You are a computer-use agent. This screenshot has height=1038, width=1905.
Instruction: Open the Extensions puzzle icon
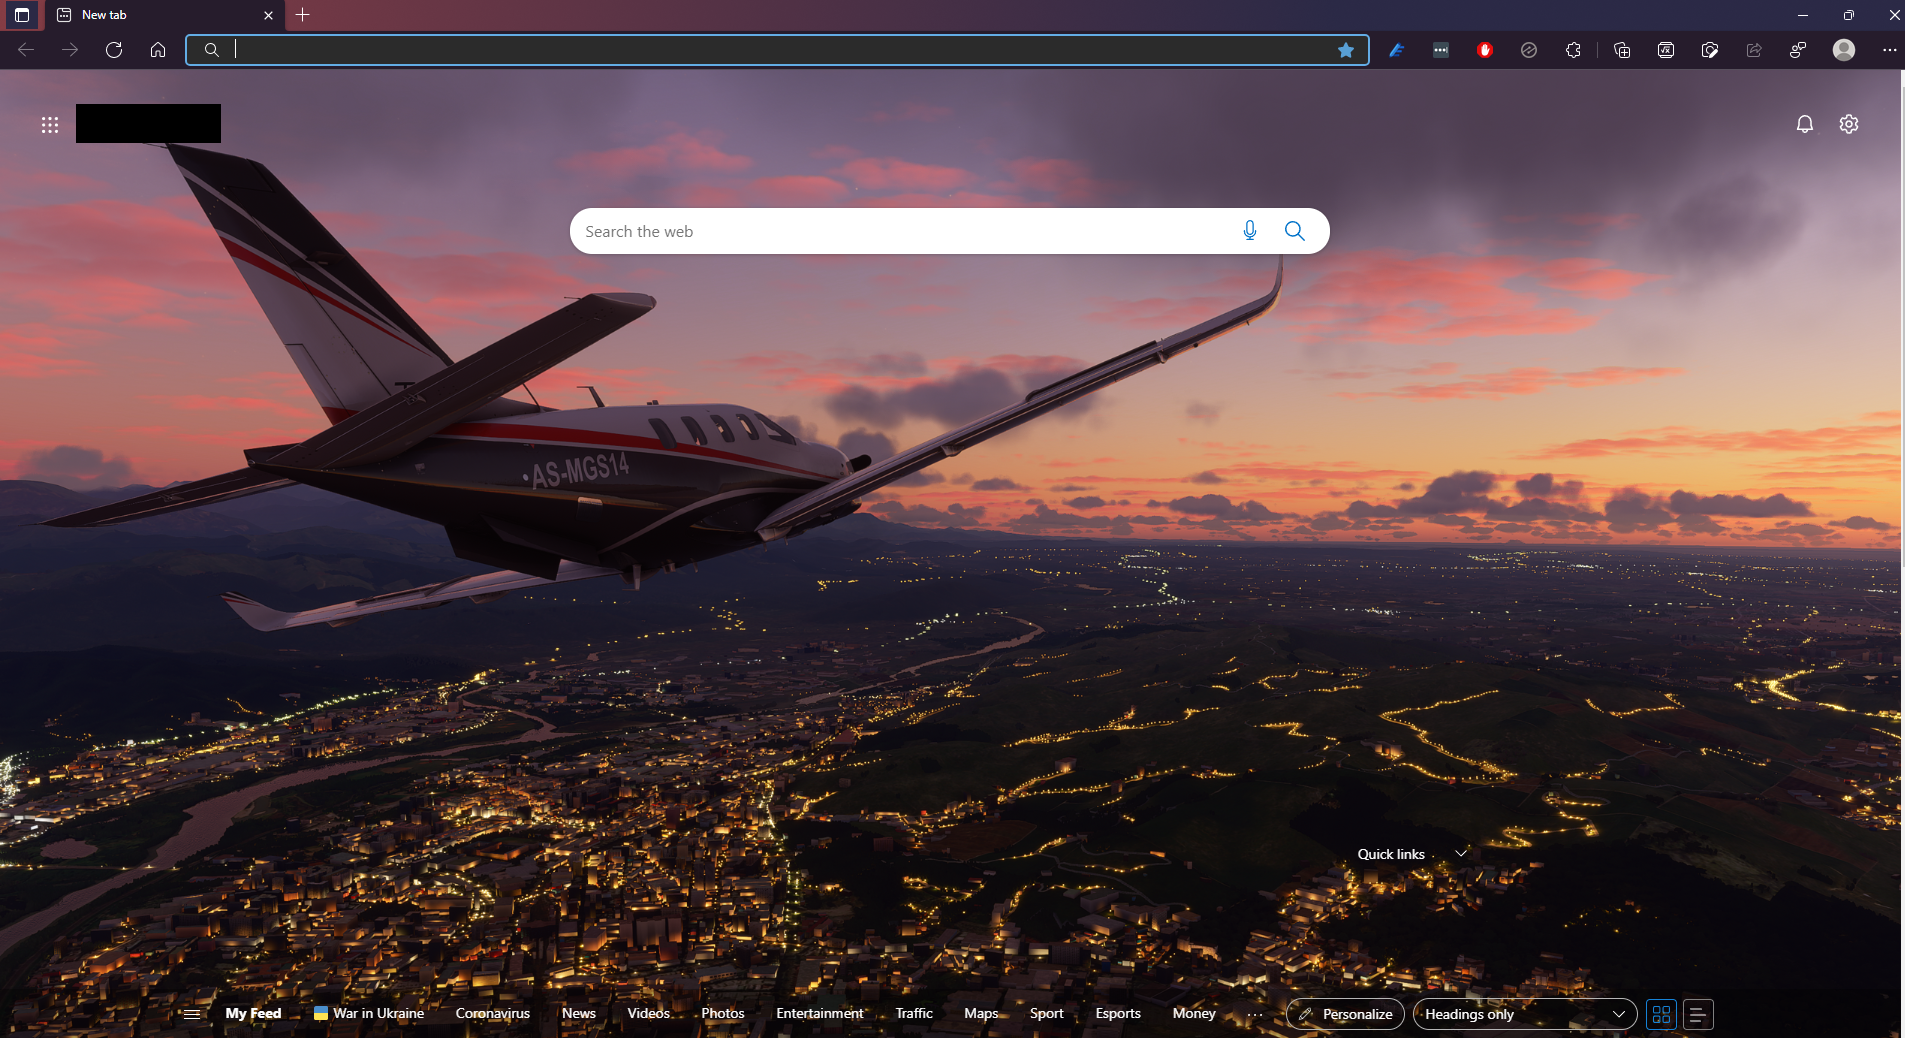tap(1573, 50)
